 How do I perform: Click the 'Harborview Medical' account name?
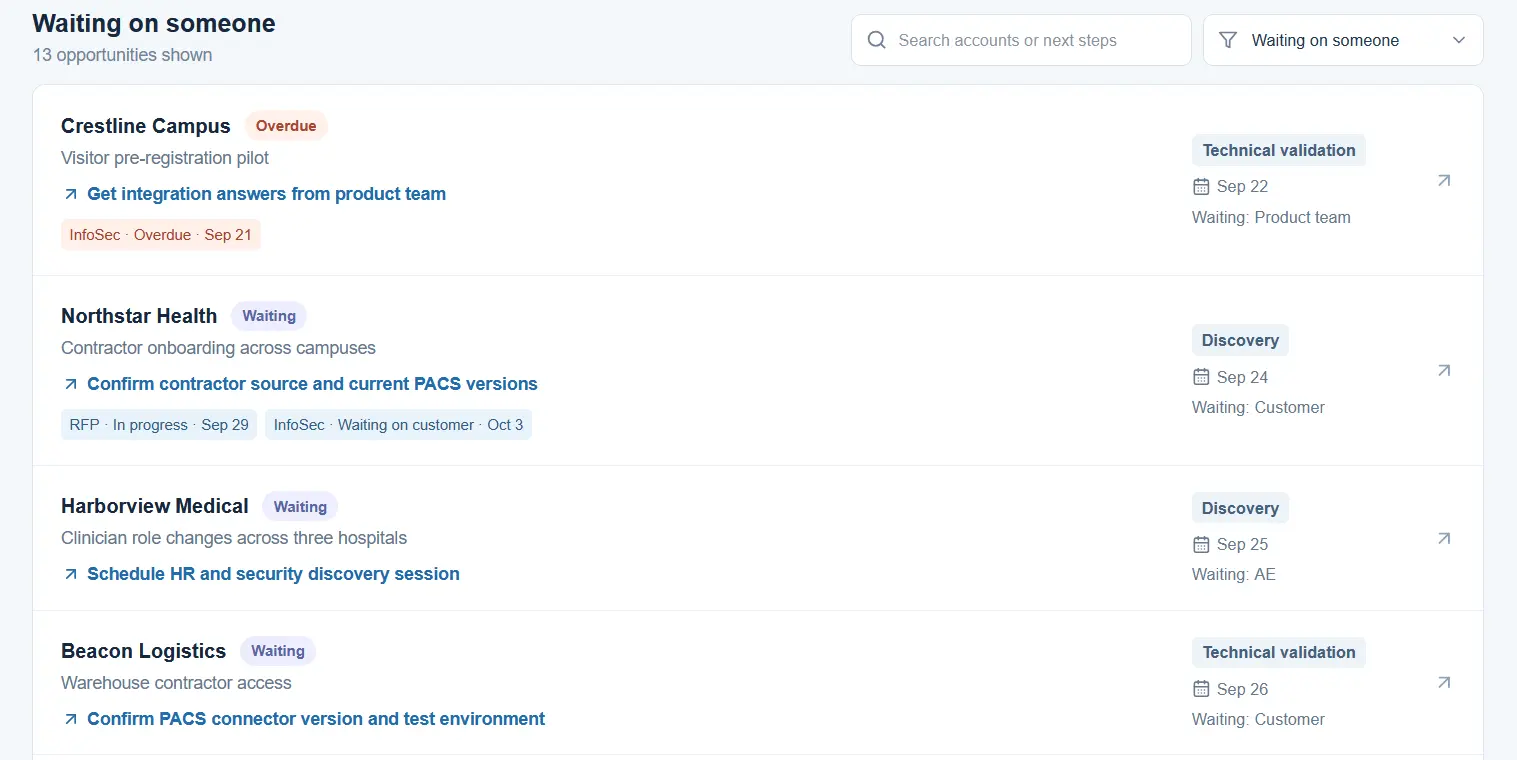tap(155, 506)
